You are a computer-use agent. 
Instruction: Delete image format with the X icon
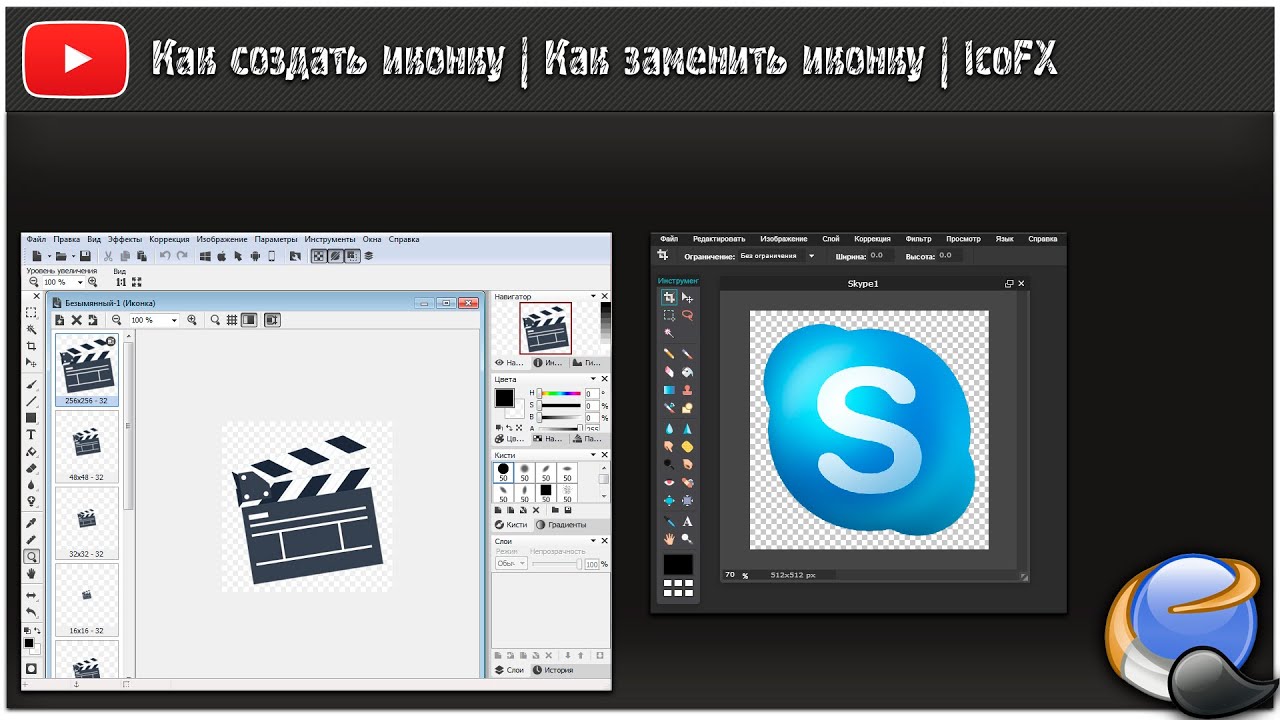(x=77, y=320)
